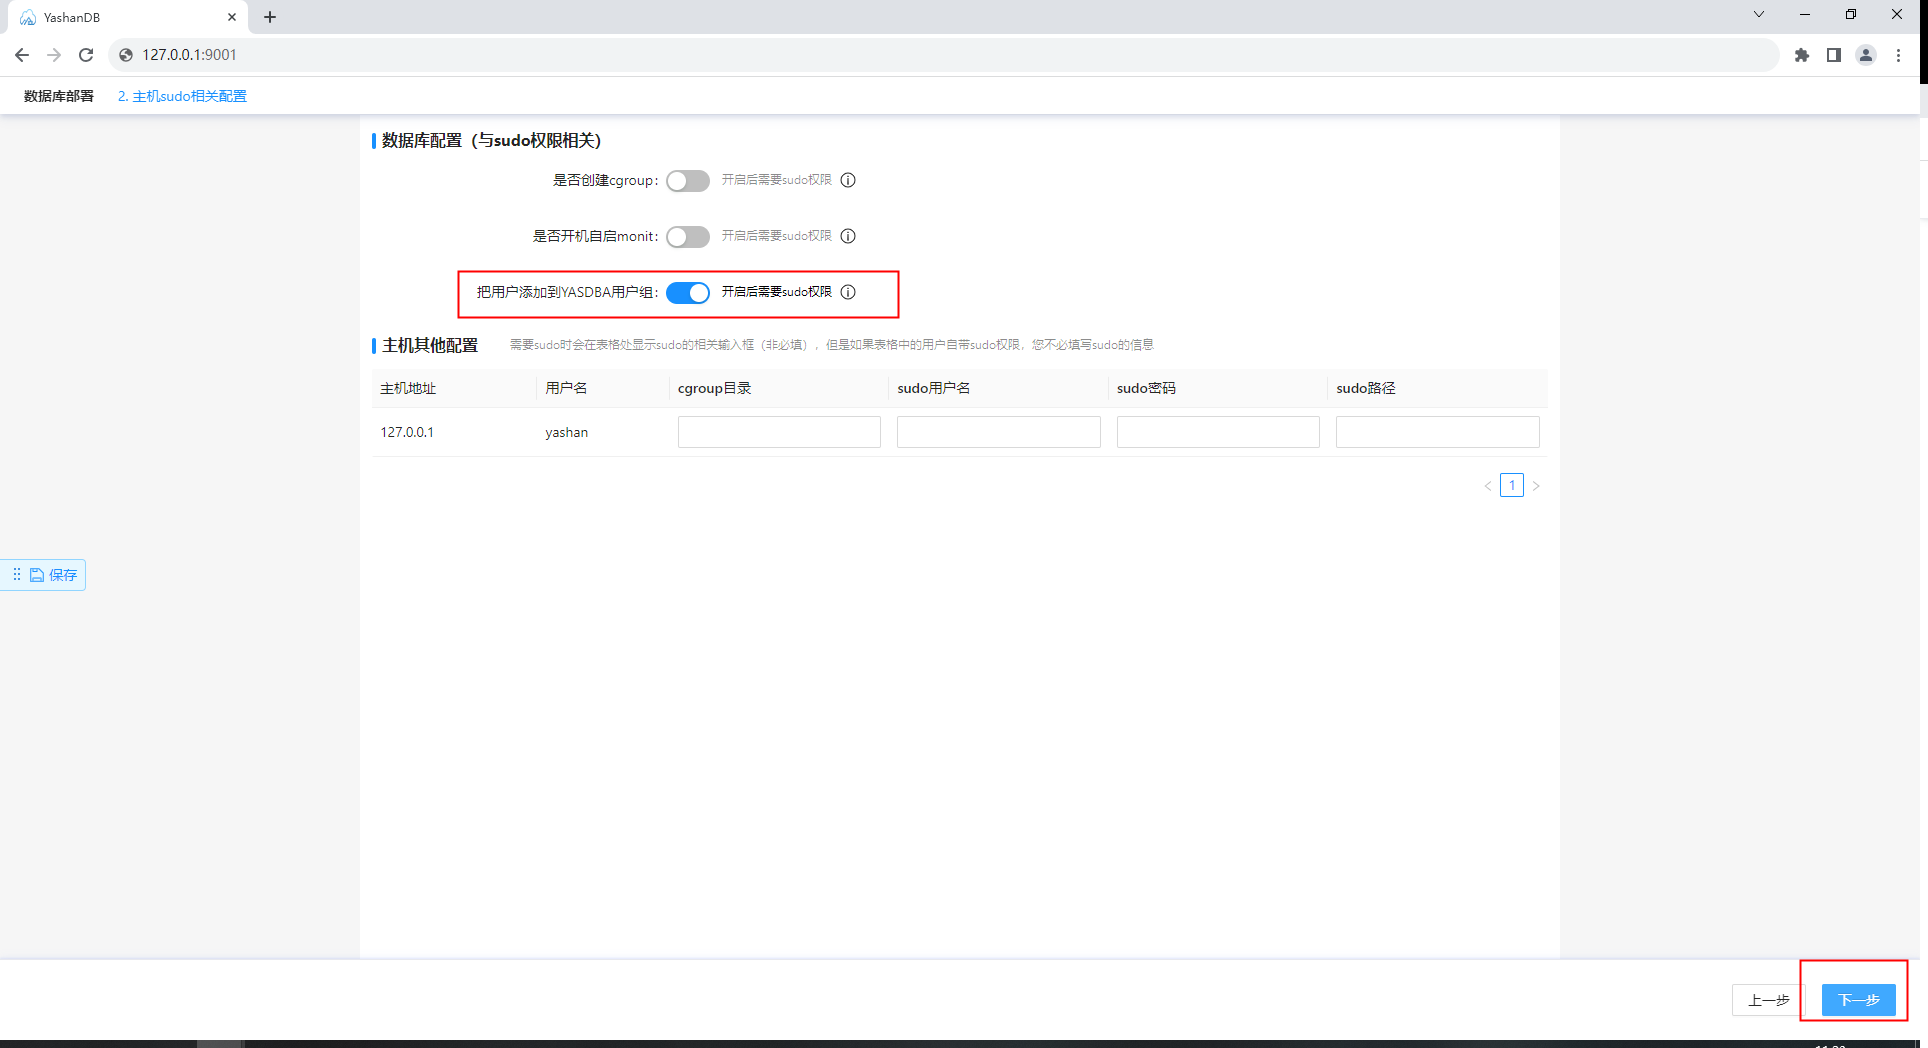The width and height of the screenshot is (1928, 1048).
Task: Click browser back arrow
Action: tap(22, 55)
